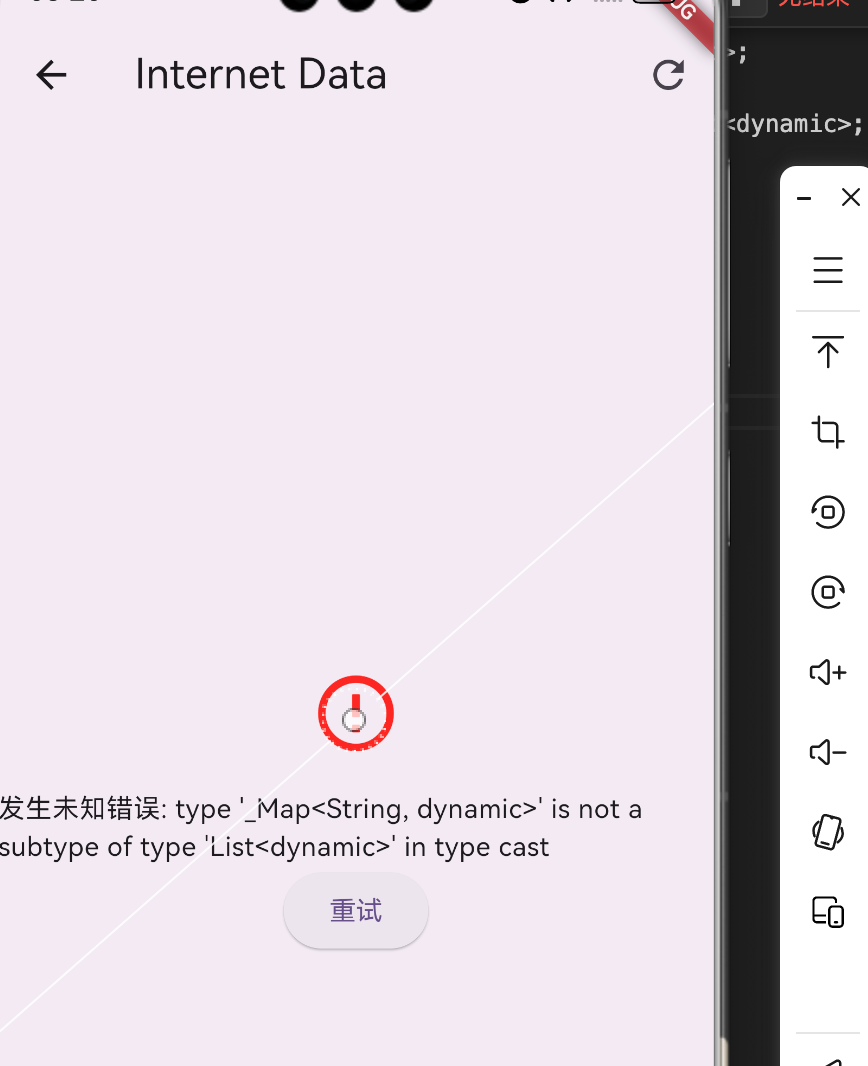Tap the 重试 retry button
This screenshot has height=1066, width=868.
(x=356, y=911)
